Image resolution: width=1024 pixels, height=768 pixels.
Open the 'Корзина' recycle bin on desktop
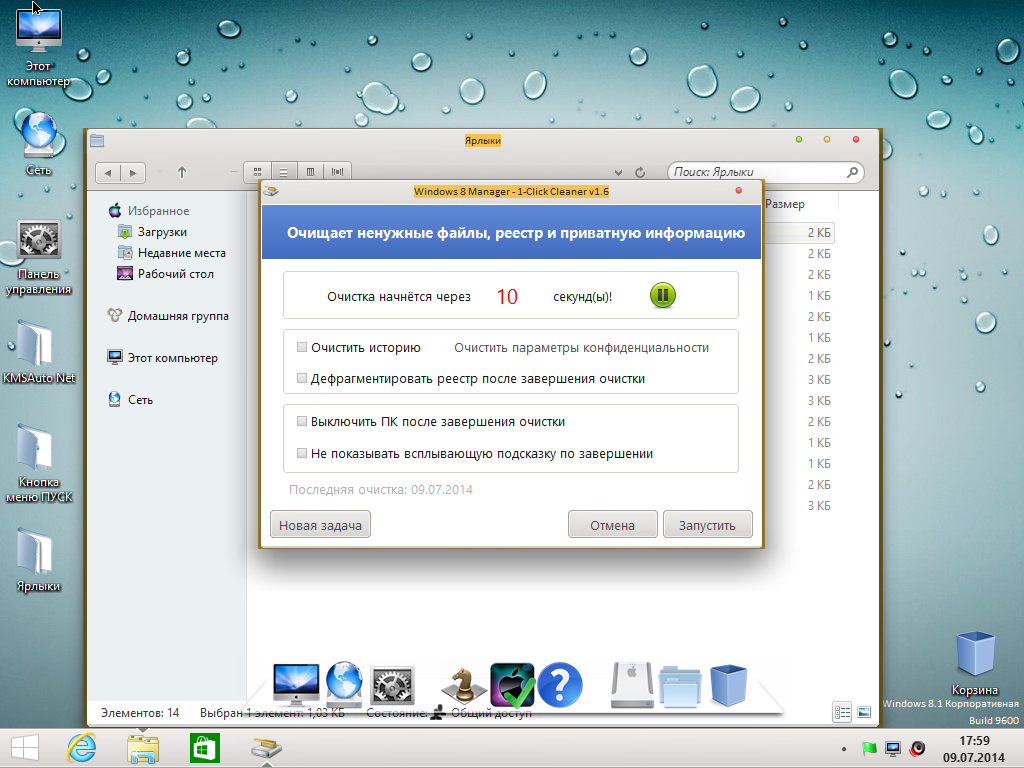pyautogui.click(x=975, y=663)
